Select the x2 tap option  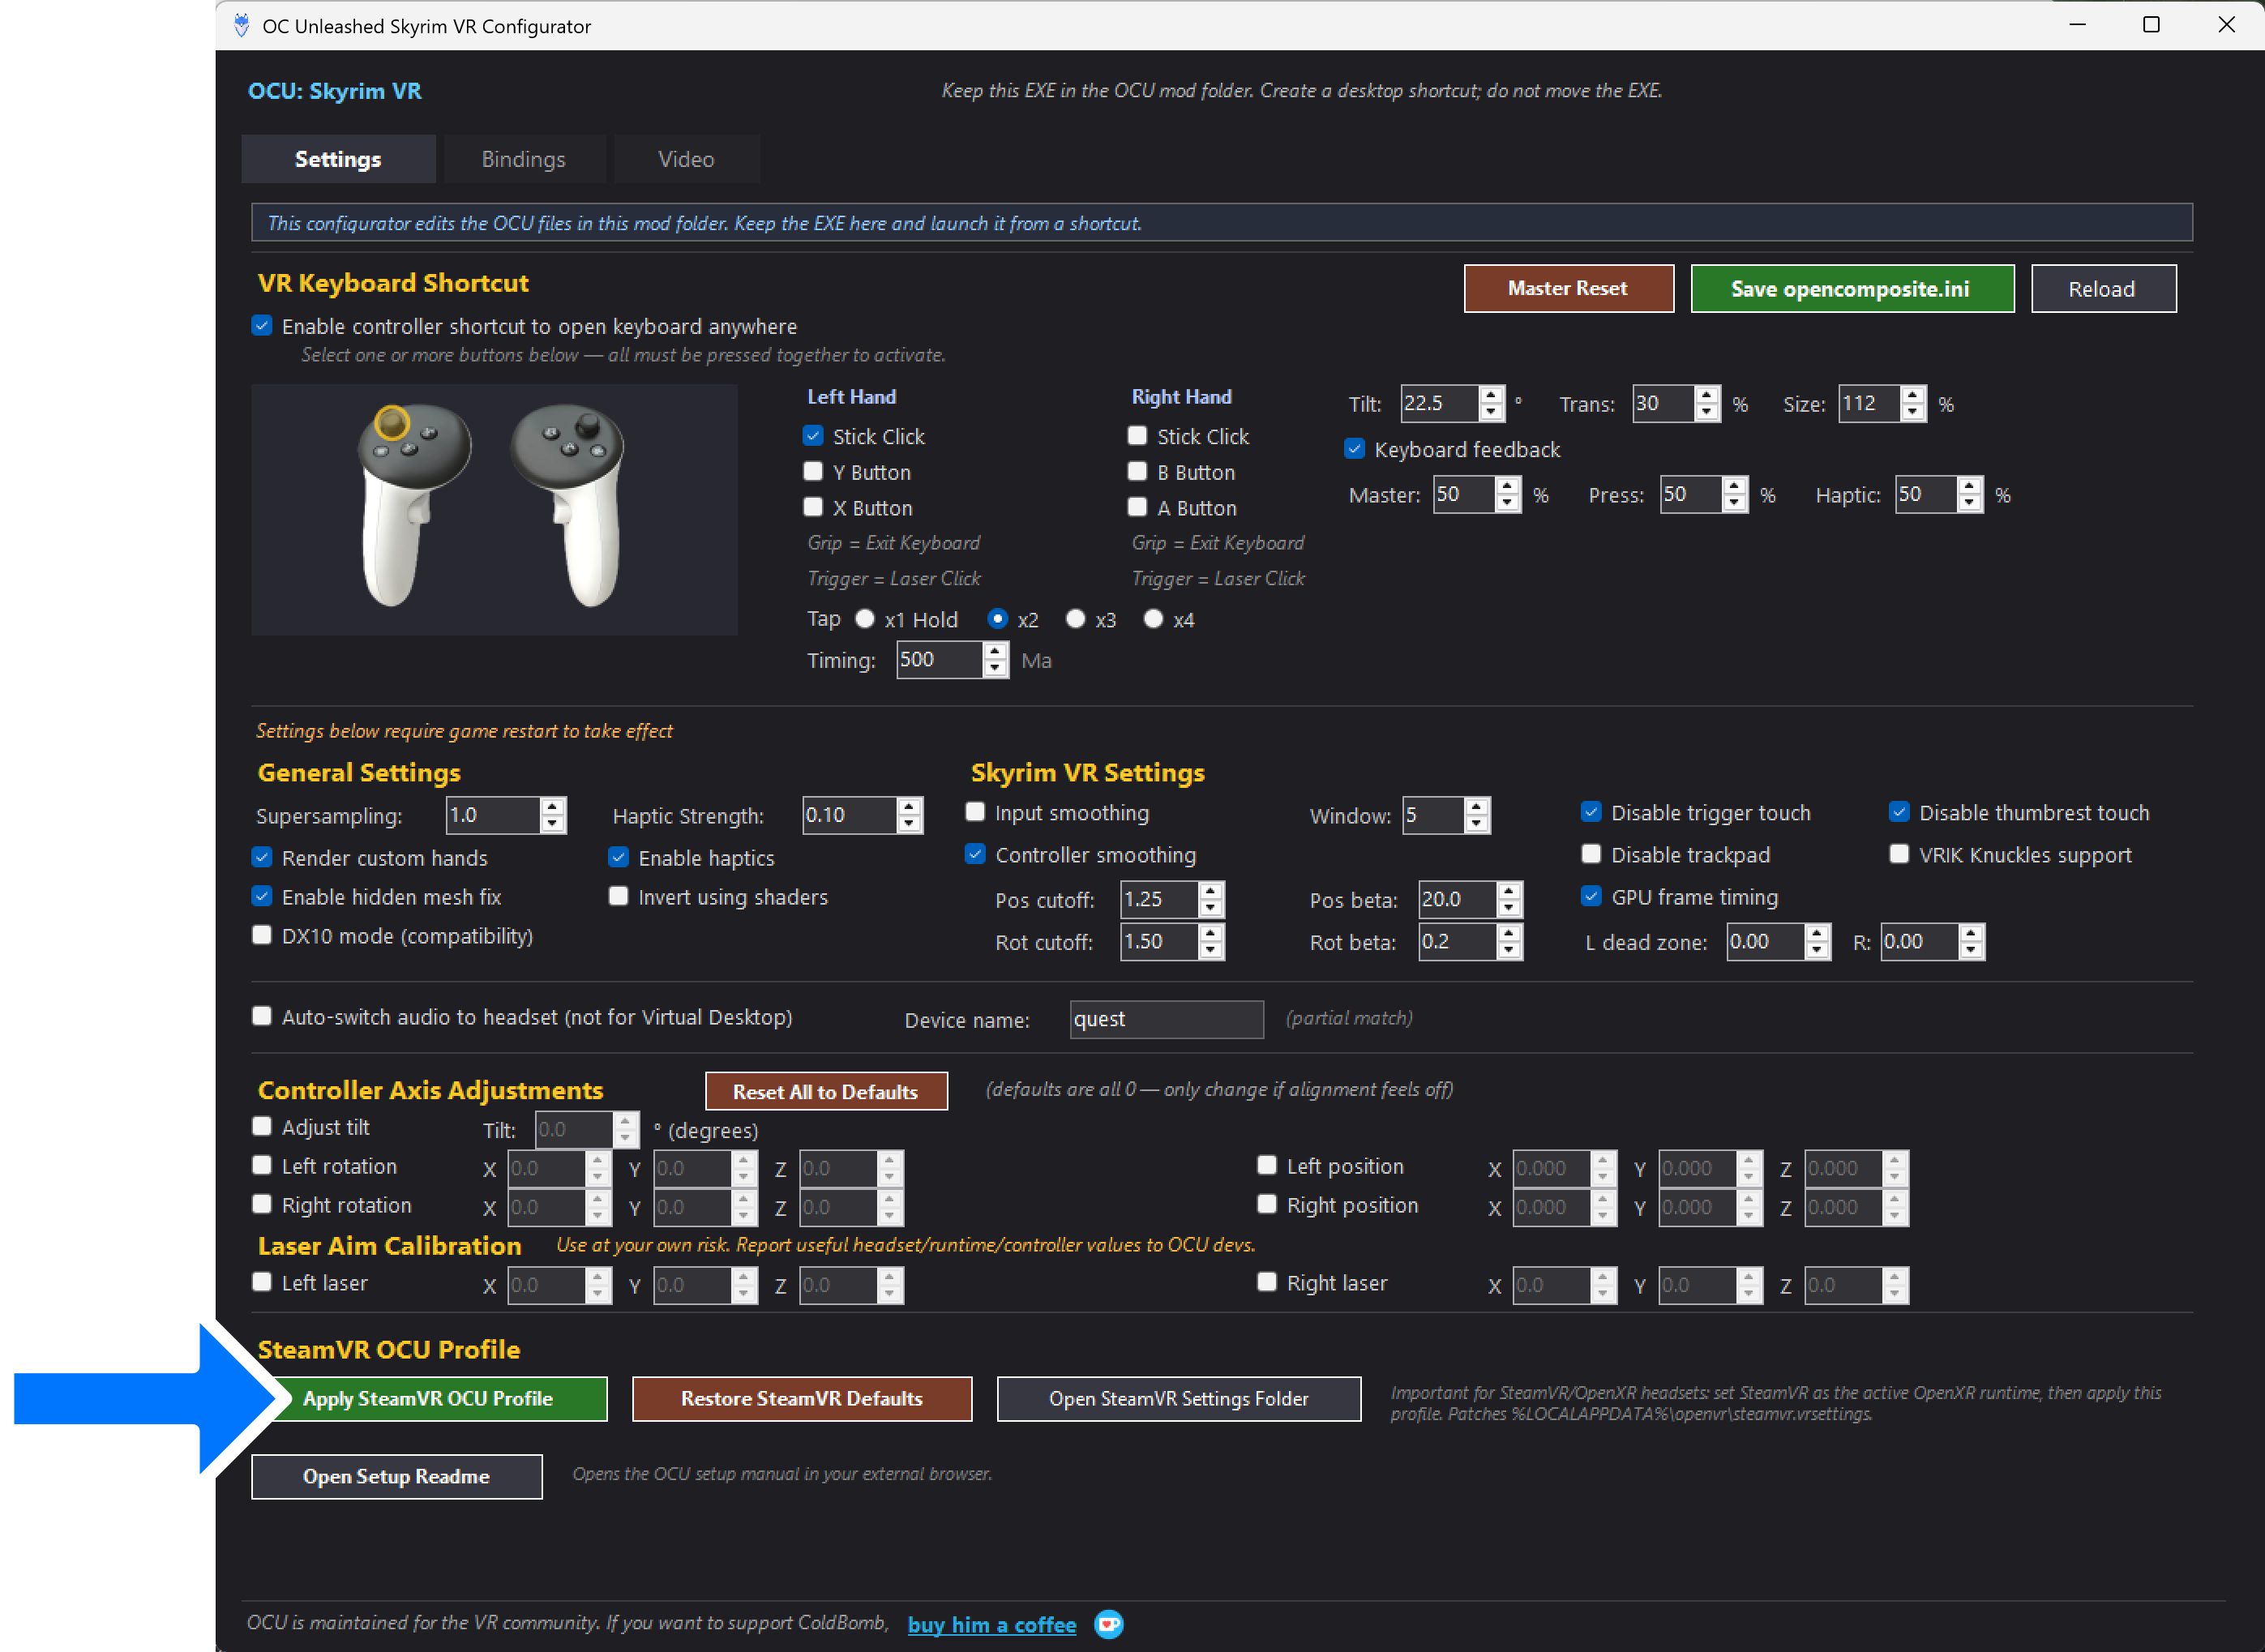pyautogui.click(x=997, y=619)
